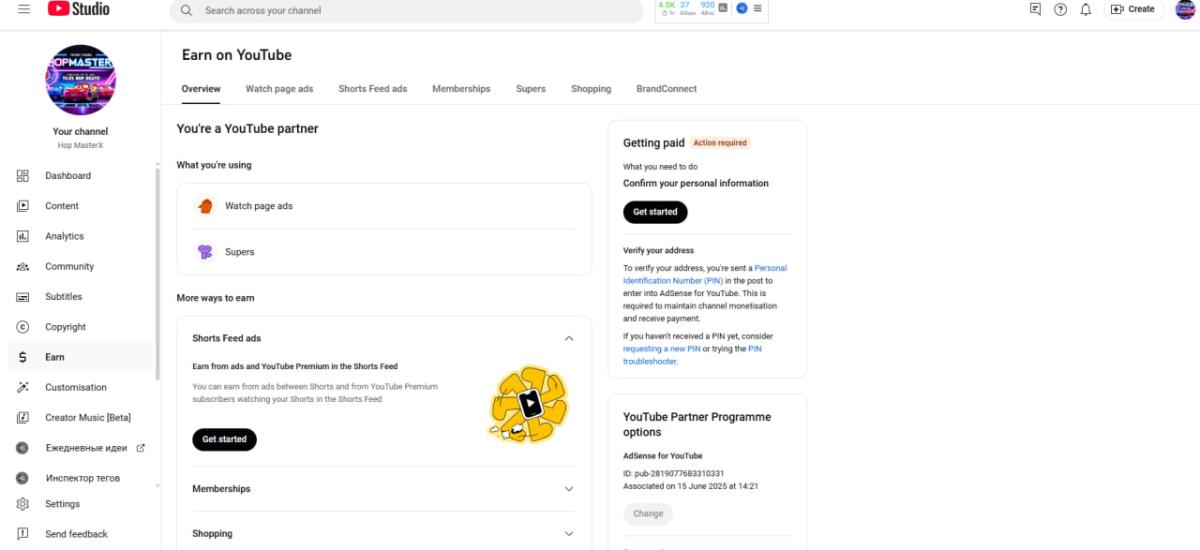This screenshot has width=1200, height=550.
Task: Click the extension bar chart icon
Action: 723,8
